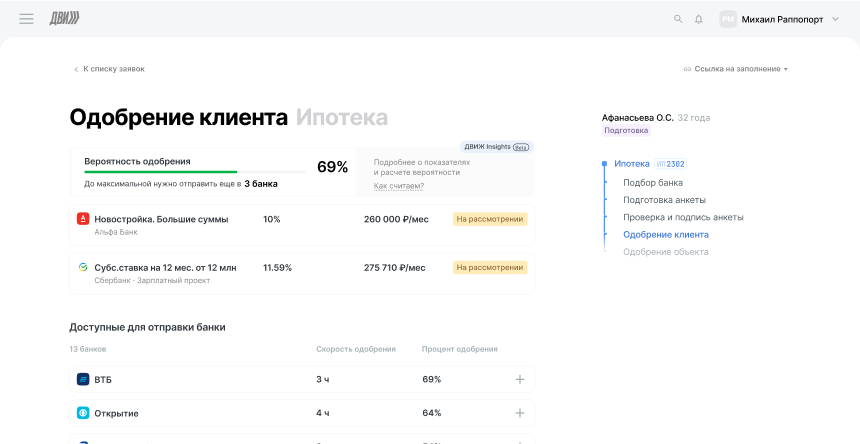The width and height of the screenshot is (860, 444).
Task: Click the ВТБ bank logo
Action: pyautogui.click(x=83, y=379)
